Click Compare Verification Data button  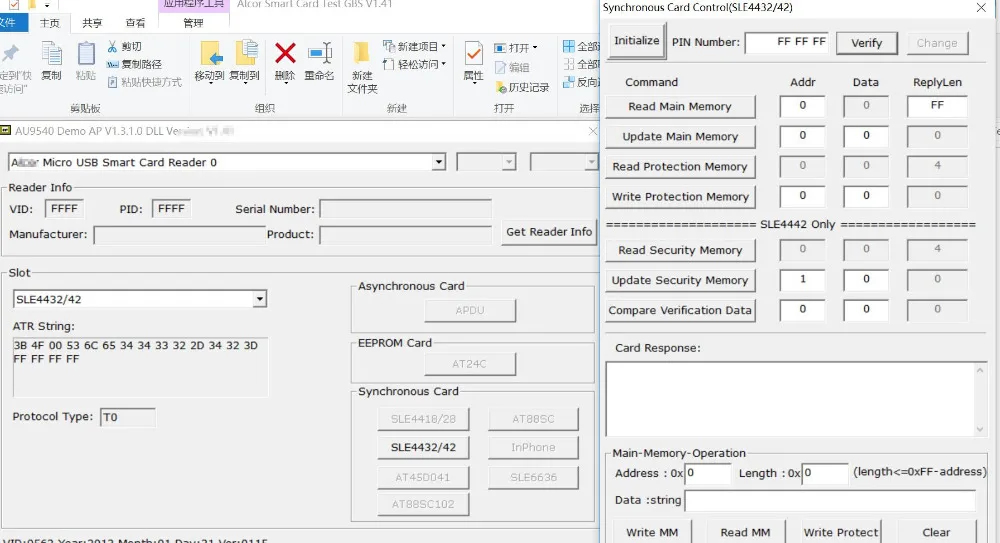click(680, 310)
